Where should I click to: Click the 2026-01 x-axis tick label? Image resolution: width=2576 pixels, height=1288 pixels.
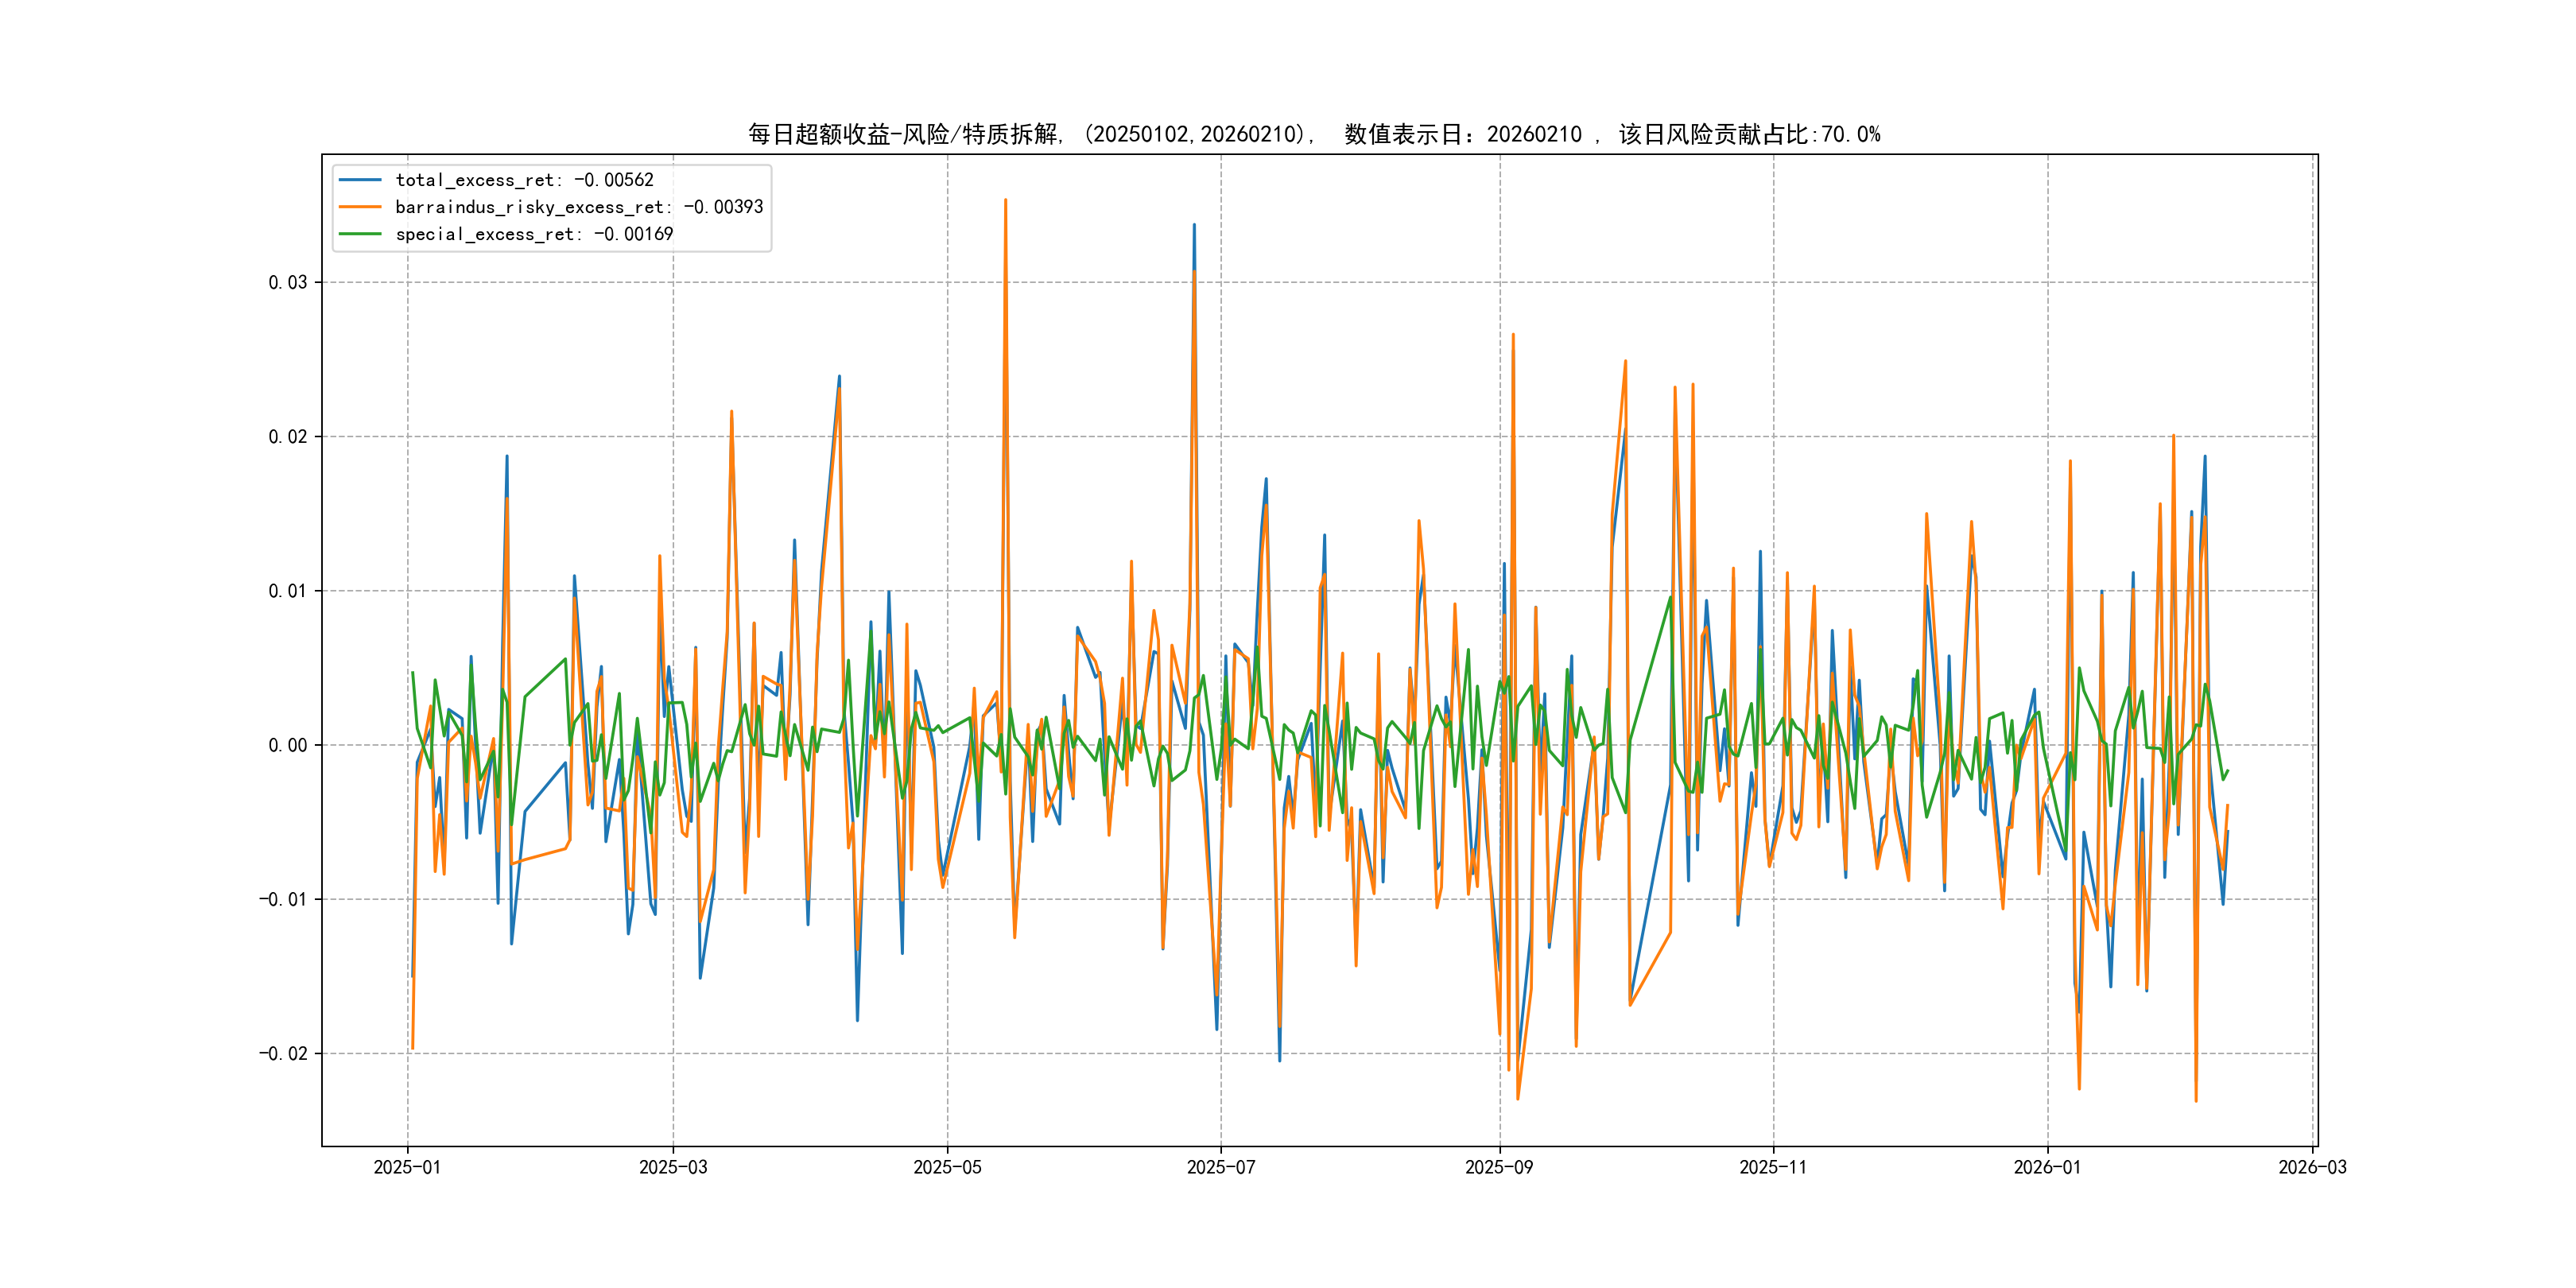point(2047,1167)
